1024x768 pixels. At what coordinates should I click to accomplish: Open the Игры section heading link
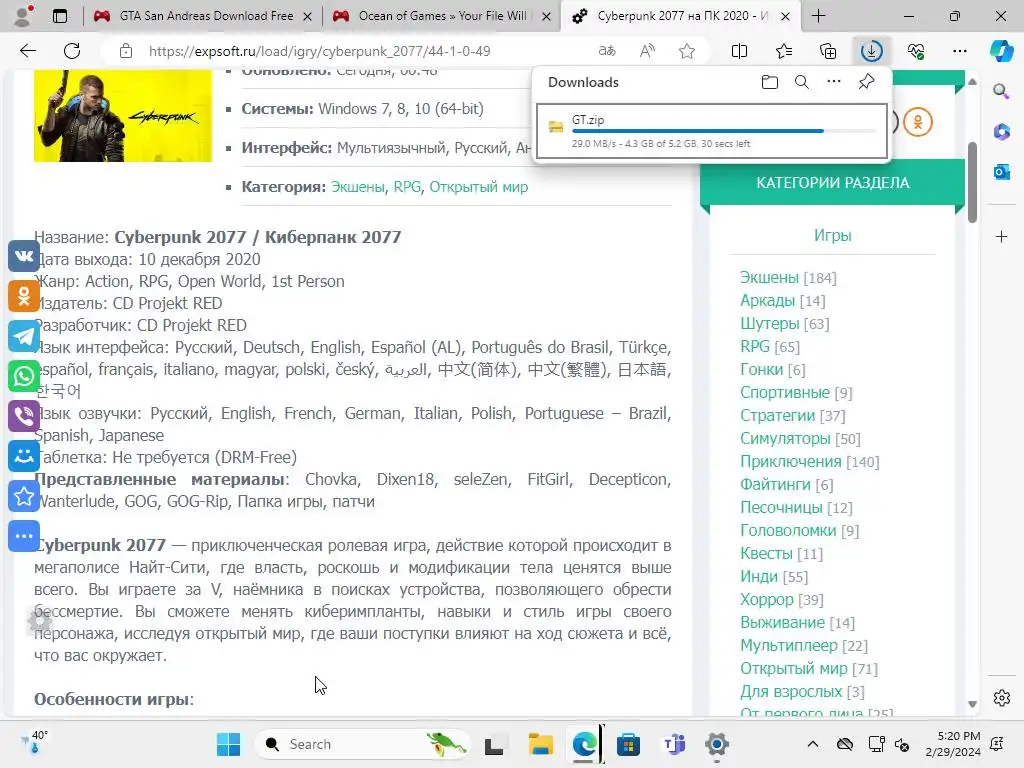click(x=832, y=235)
